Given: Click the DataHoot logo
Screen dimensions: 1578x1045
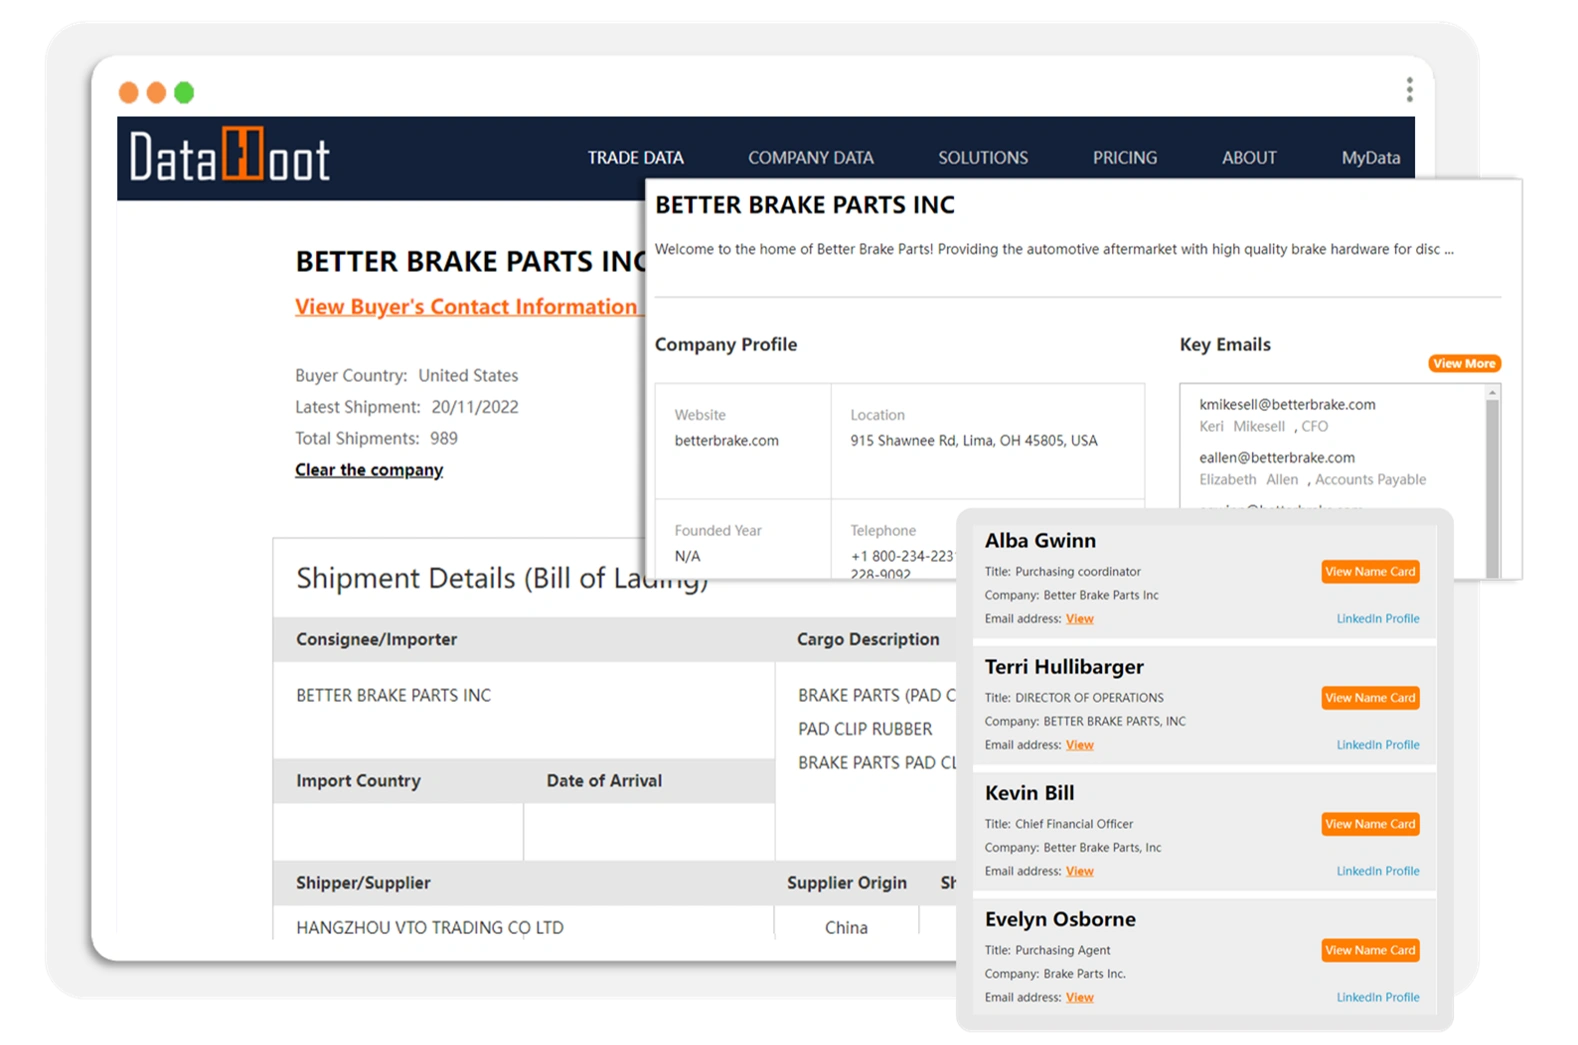Looking at the screenshot, I should [229, 158].
